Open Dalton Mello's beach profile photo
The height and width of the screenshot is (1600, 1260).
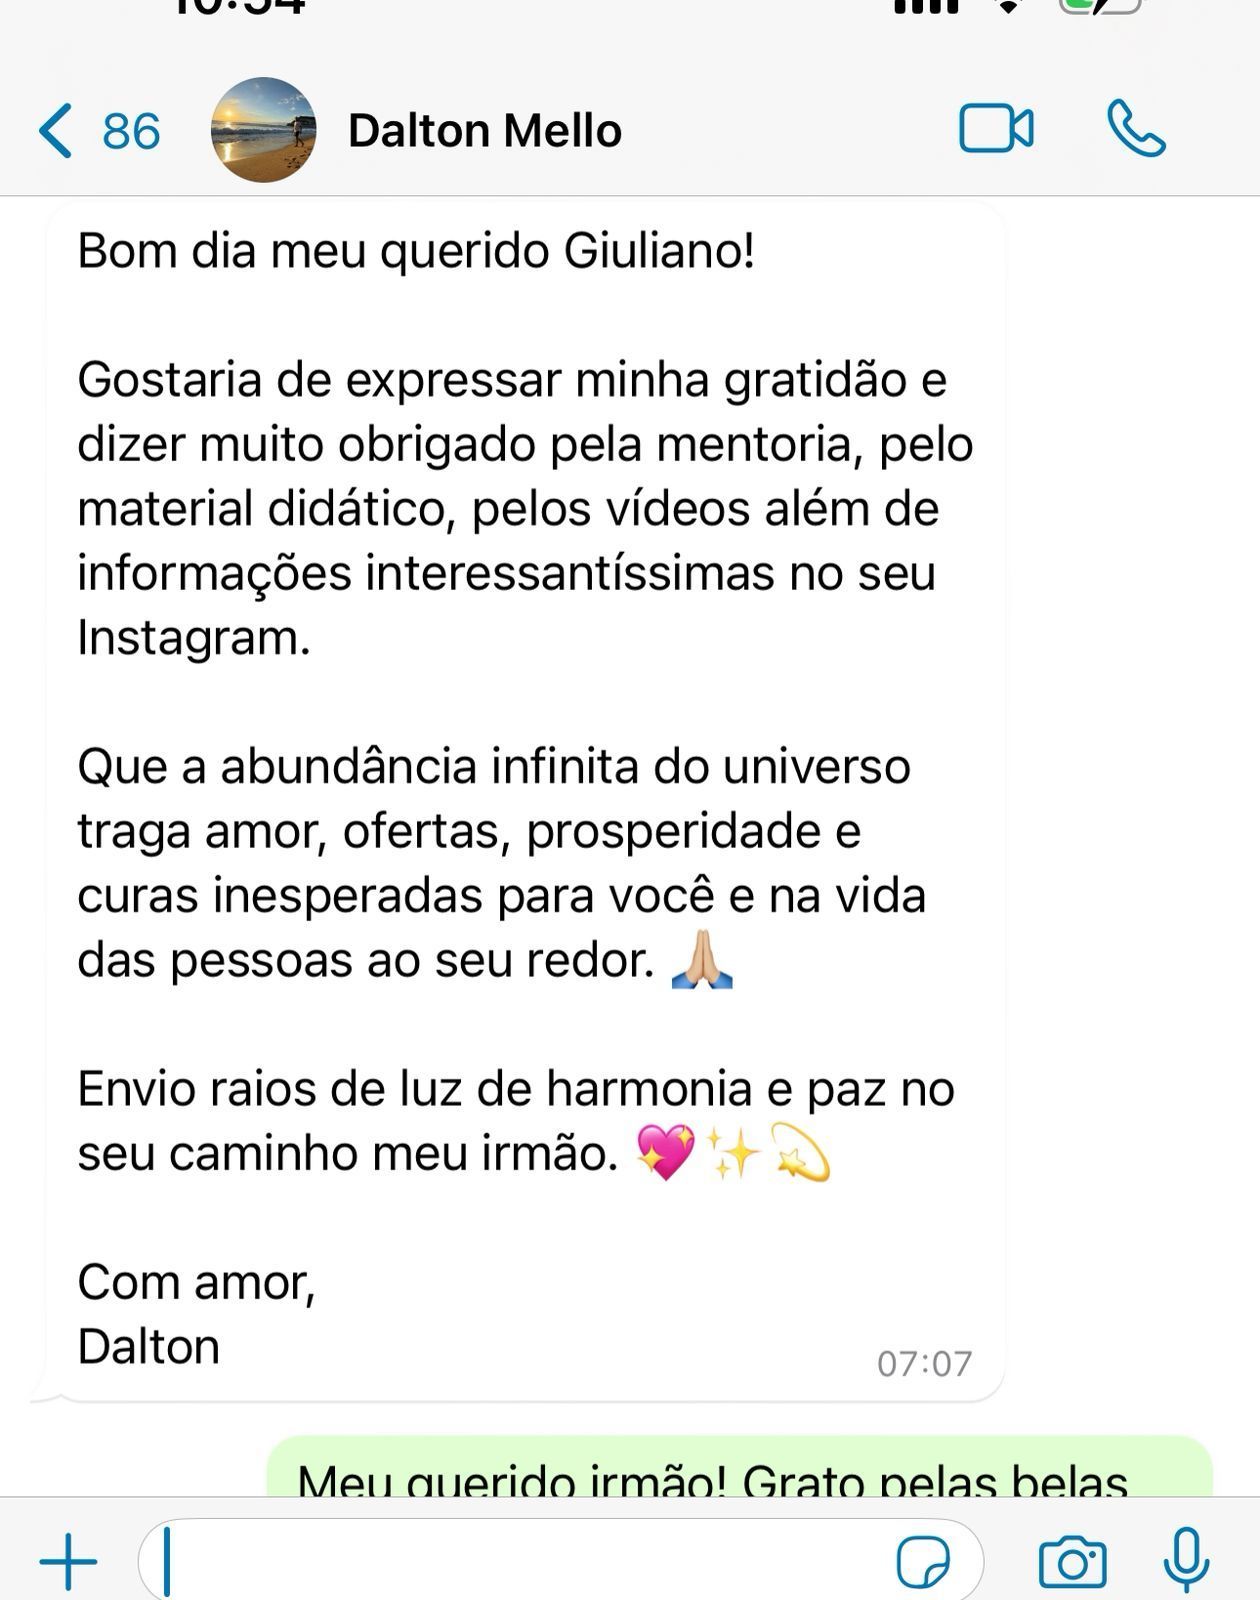(x=264, y=130)
